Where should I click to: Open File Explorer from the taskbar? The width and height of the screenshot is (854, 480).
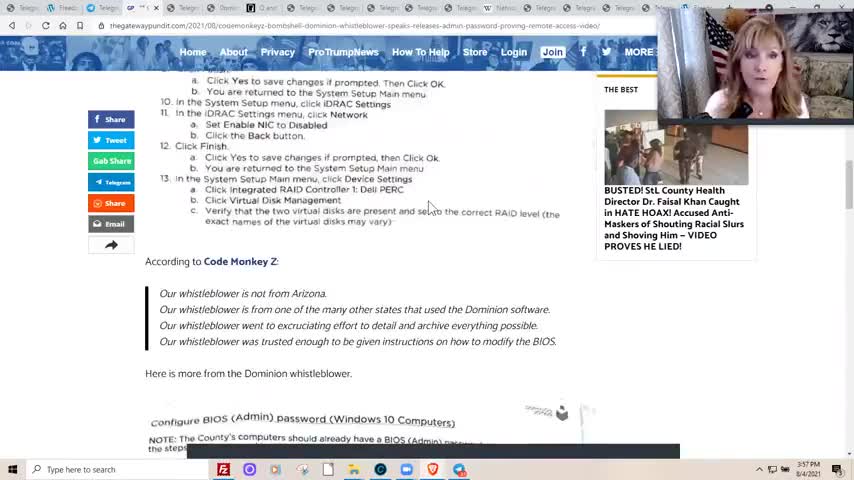354,469
